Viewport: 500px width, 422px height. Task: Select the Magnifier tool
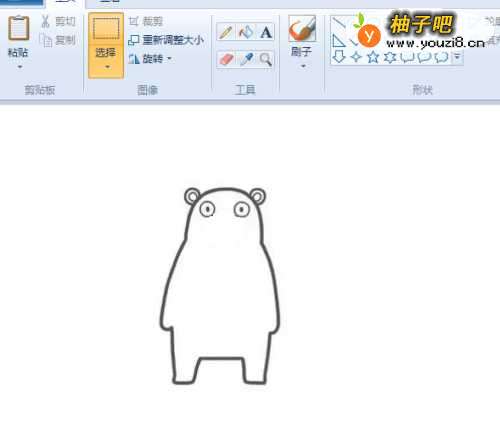[266, 60]
